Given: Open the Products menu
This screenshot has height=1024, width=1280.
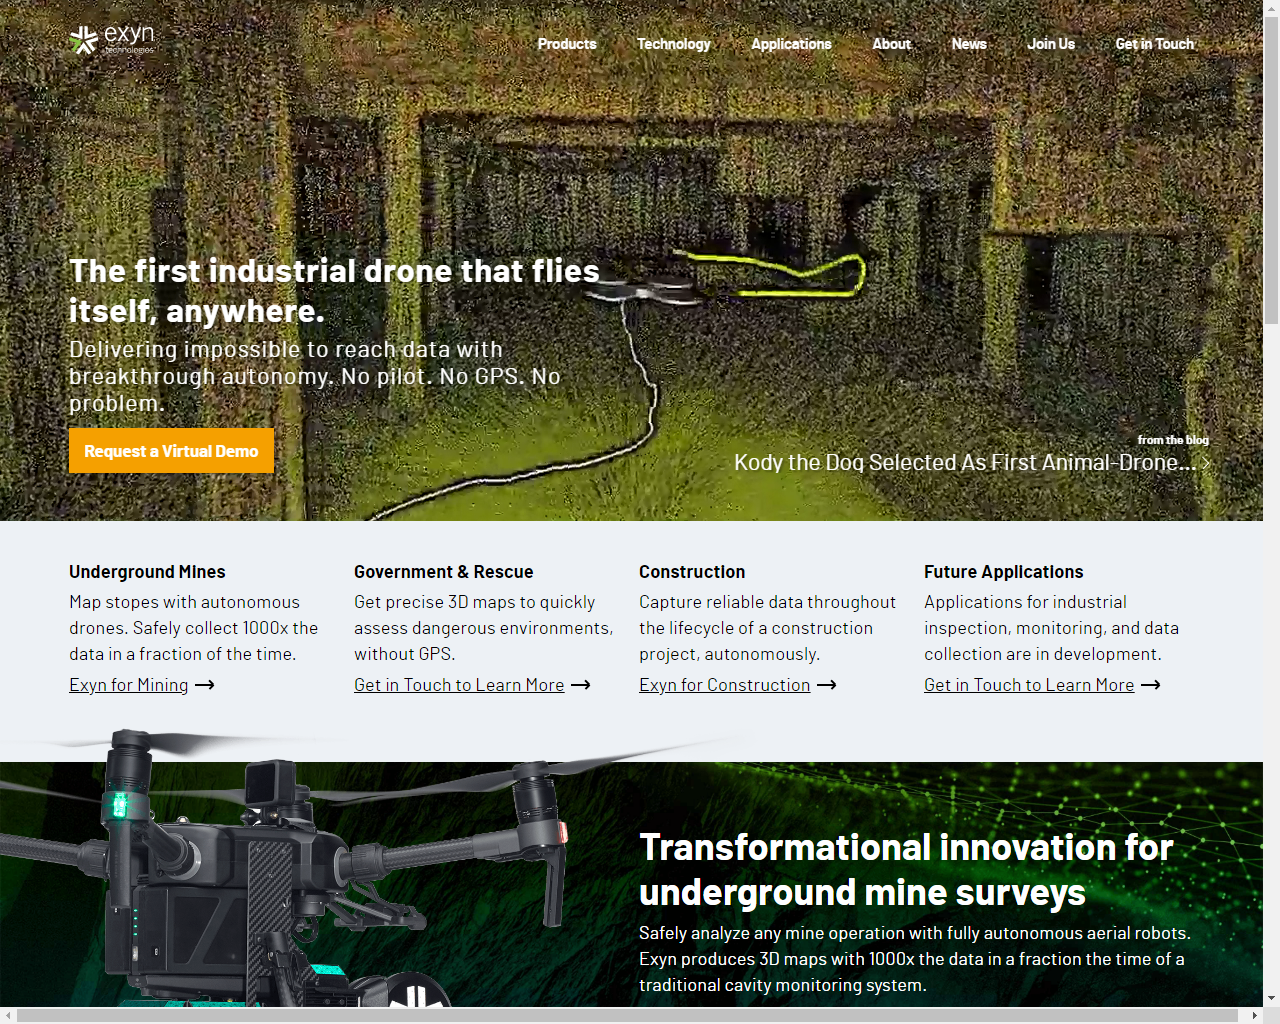Looking at the screenshot, I should pyautogui.click(x=567, y=44).
